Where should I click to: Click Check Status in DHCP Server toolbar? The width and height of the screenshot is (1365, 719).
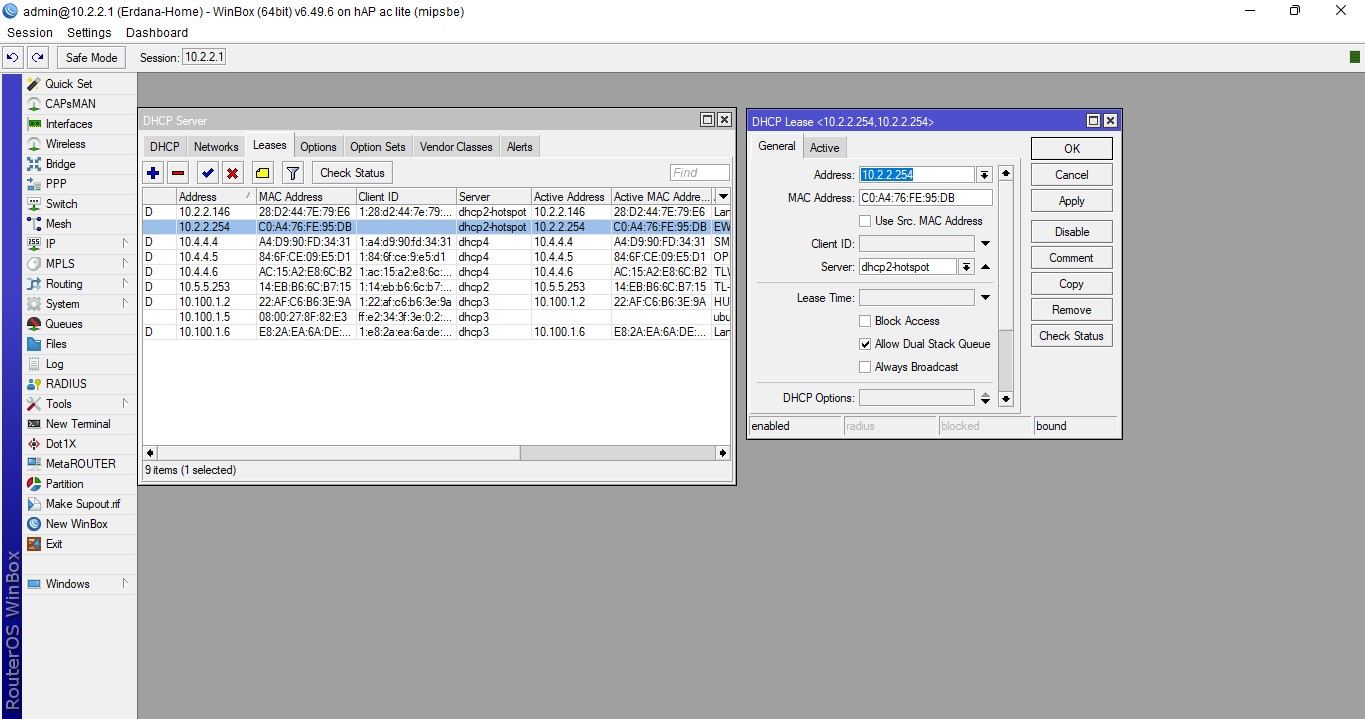point(352,173)
